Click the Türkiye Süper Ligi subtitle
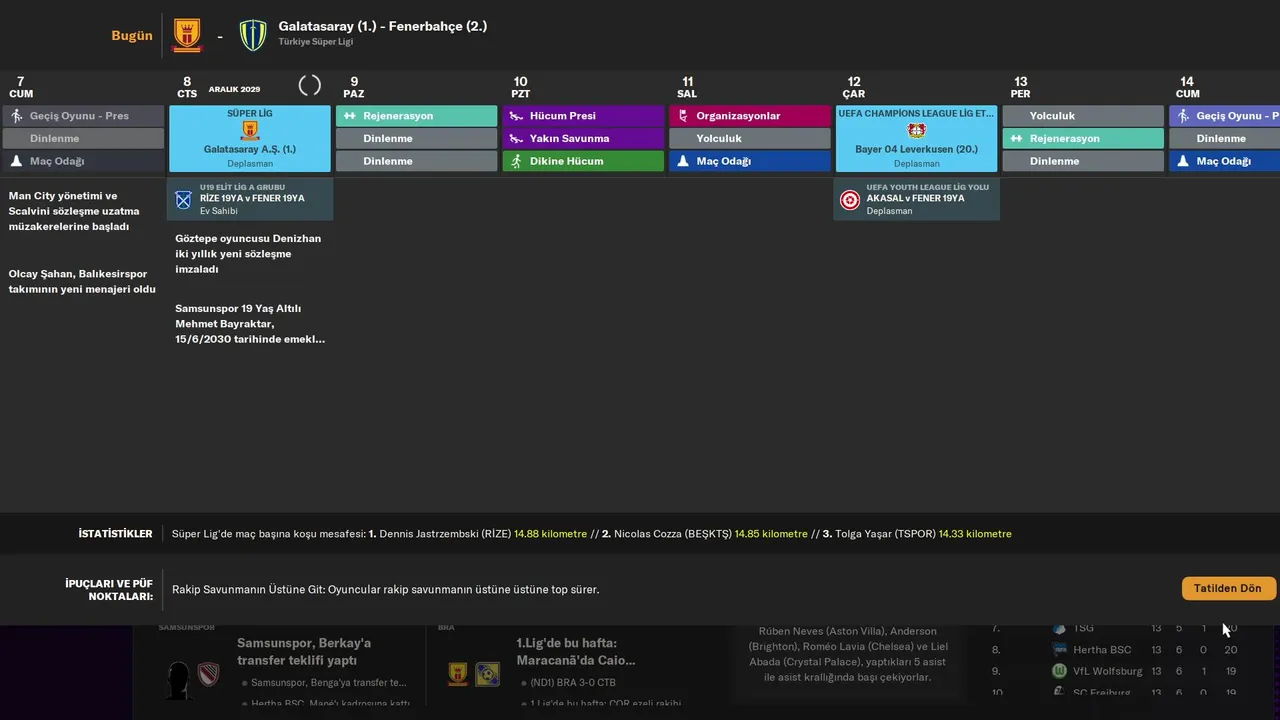The image size is (1280, 720). tap(316, 42)
